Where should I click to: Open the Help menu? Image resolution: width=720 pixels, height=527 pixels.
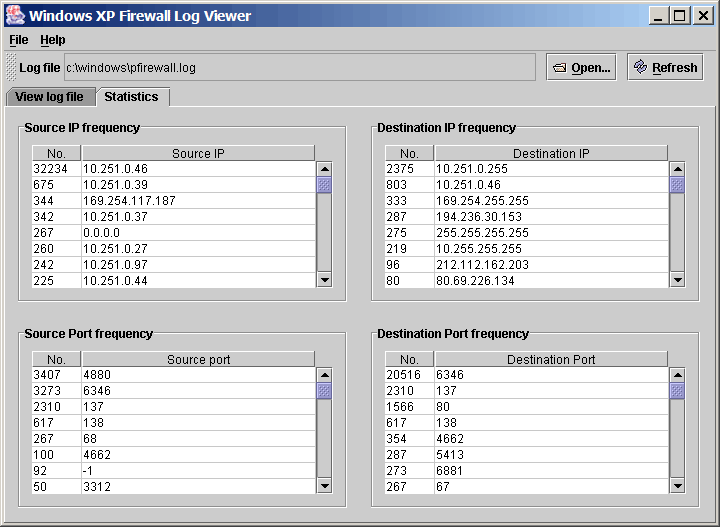coord(53,40)
